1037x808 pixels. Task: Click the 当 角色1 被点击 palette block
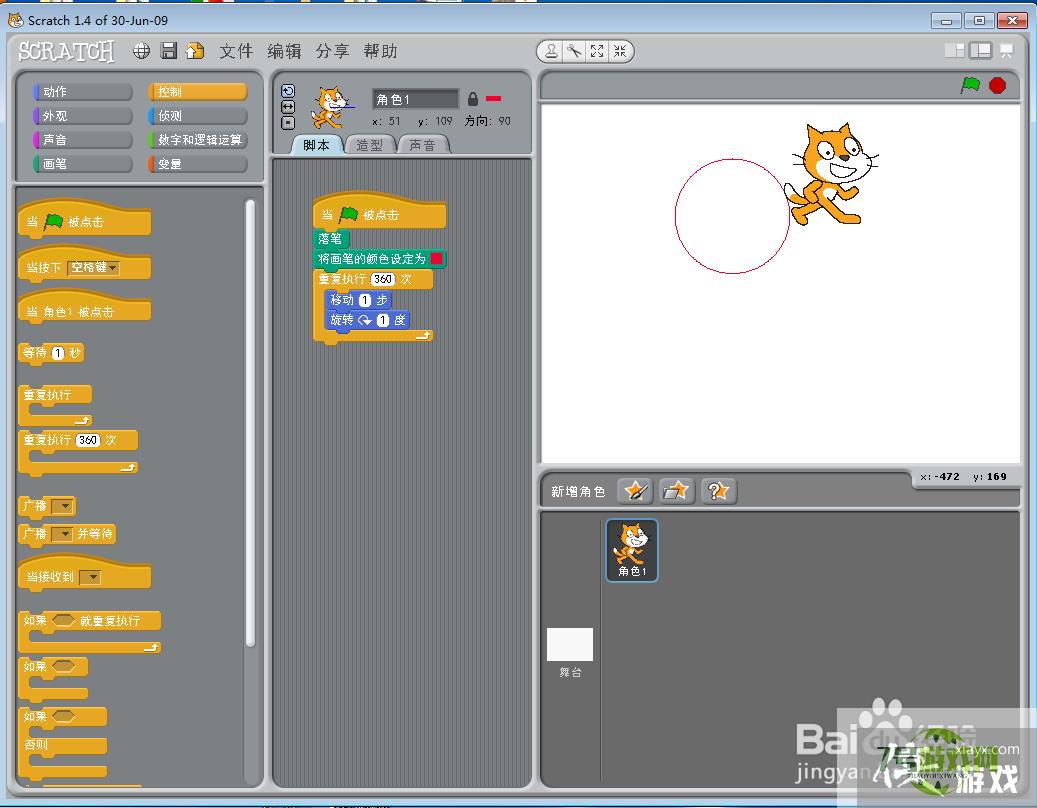pyautogui.click(x=85, y=309)
